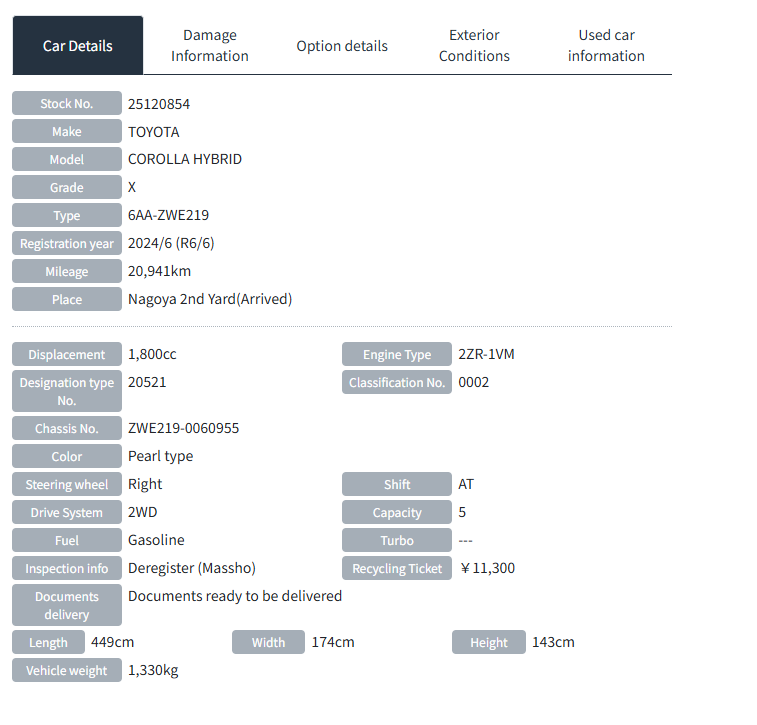This screenshot has height=725, width=757.
Task: Open the Damage Information tab
Action: coord(210,46)
